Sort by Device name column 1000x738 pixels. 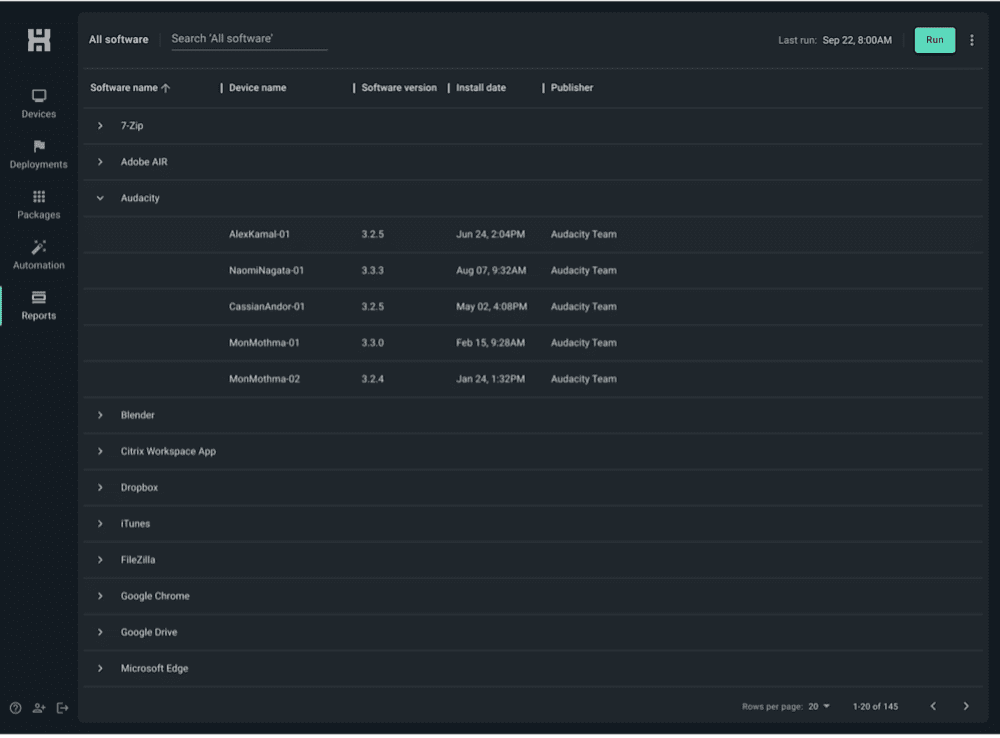258,88
